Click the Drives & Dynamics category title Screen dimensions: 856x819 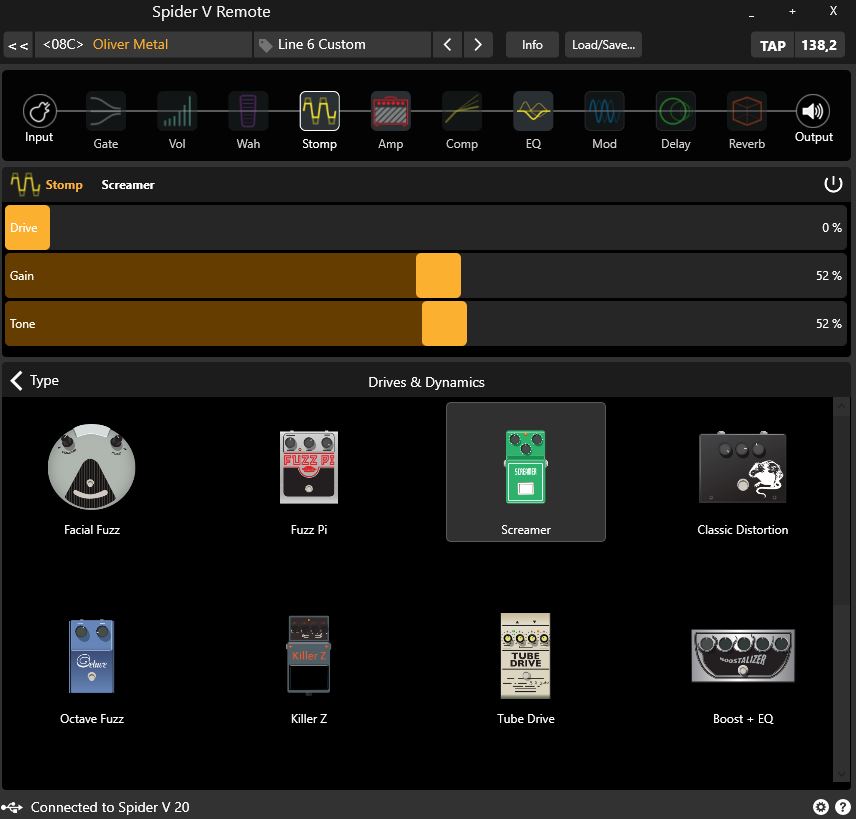426,382
